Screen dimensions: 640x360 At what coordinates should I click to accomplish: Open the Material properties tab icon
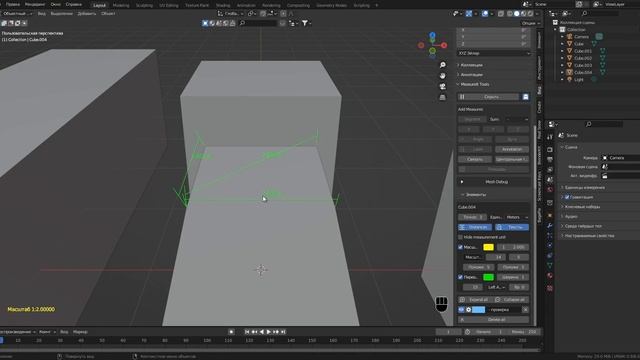(550, 276)
